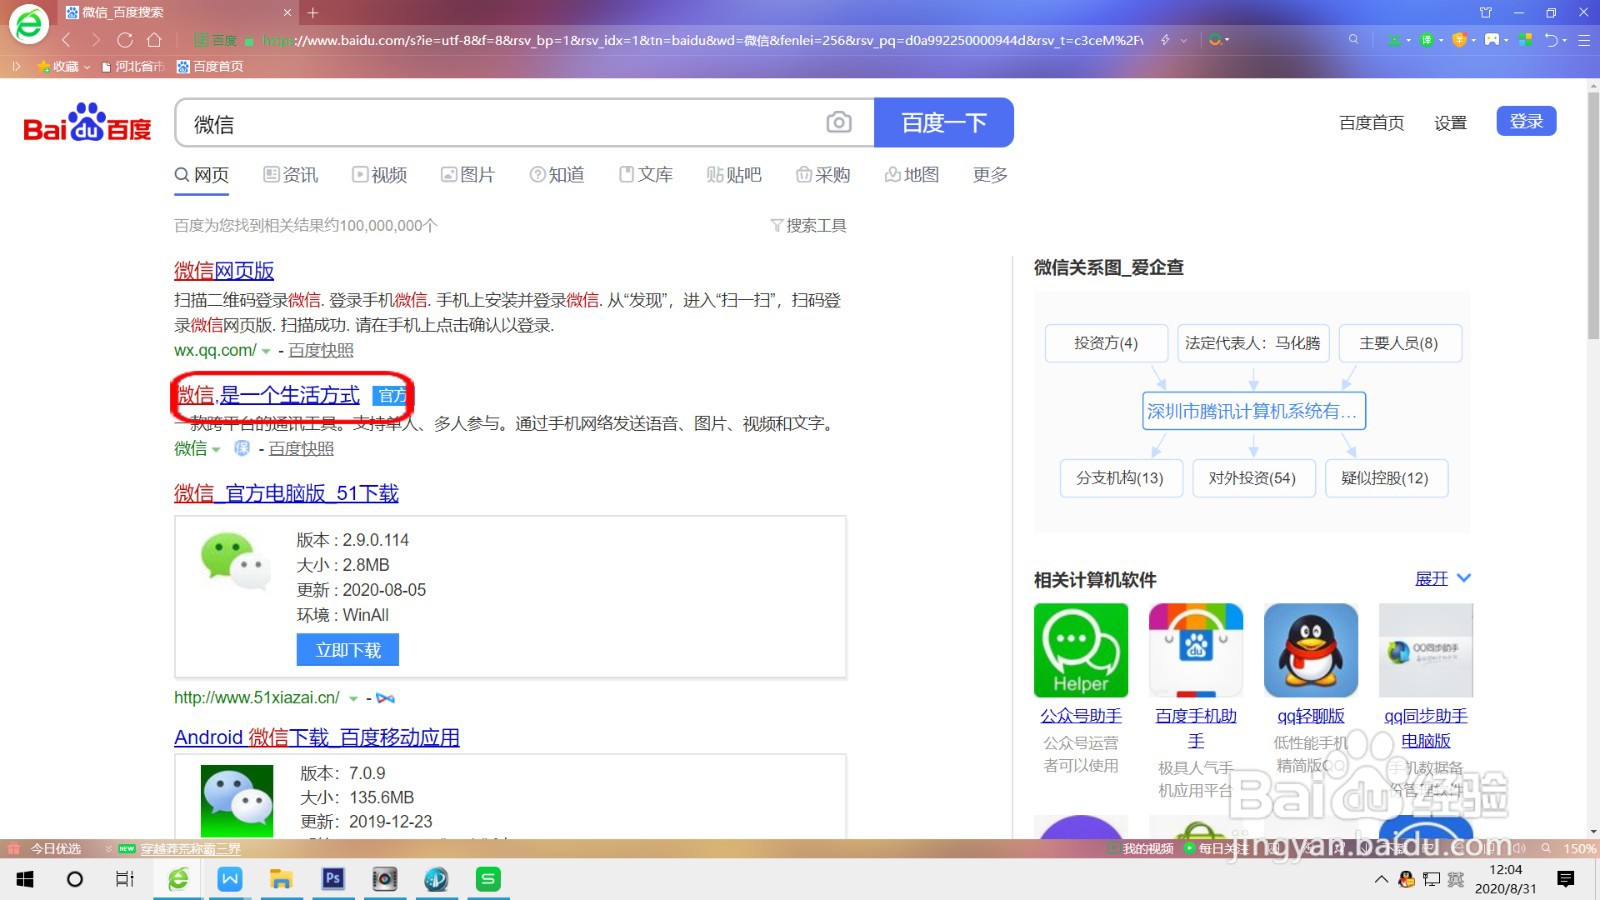Open a new tab with the plus icon
The height and width of the screenshot is (900, 1600).
coord(313,12)
